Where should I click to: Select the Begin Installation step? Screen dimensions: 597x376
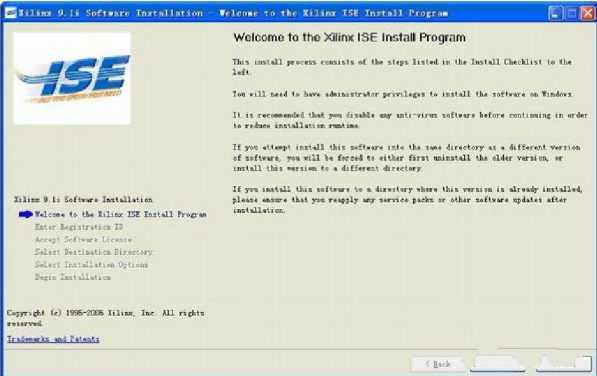[73, 277]
